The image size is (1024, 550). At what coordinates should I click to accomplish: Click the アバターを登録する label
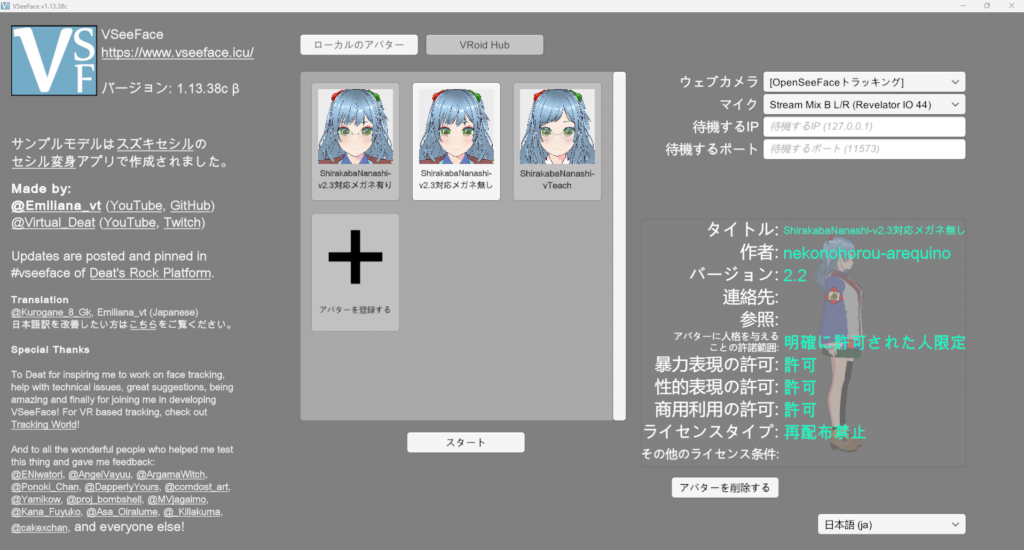(x=355, y=310)
